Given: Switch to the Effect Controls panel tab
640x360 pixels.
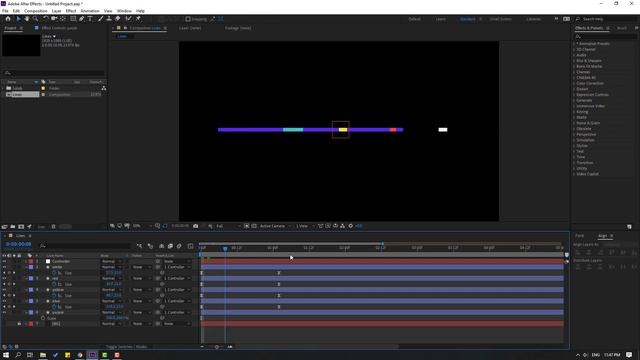Looking at the screenshot, I should 59,28.
